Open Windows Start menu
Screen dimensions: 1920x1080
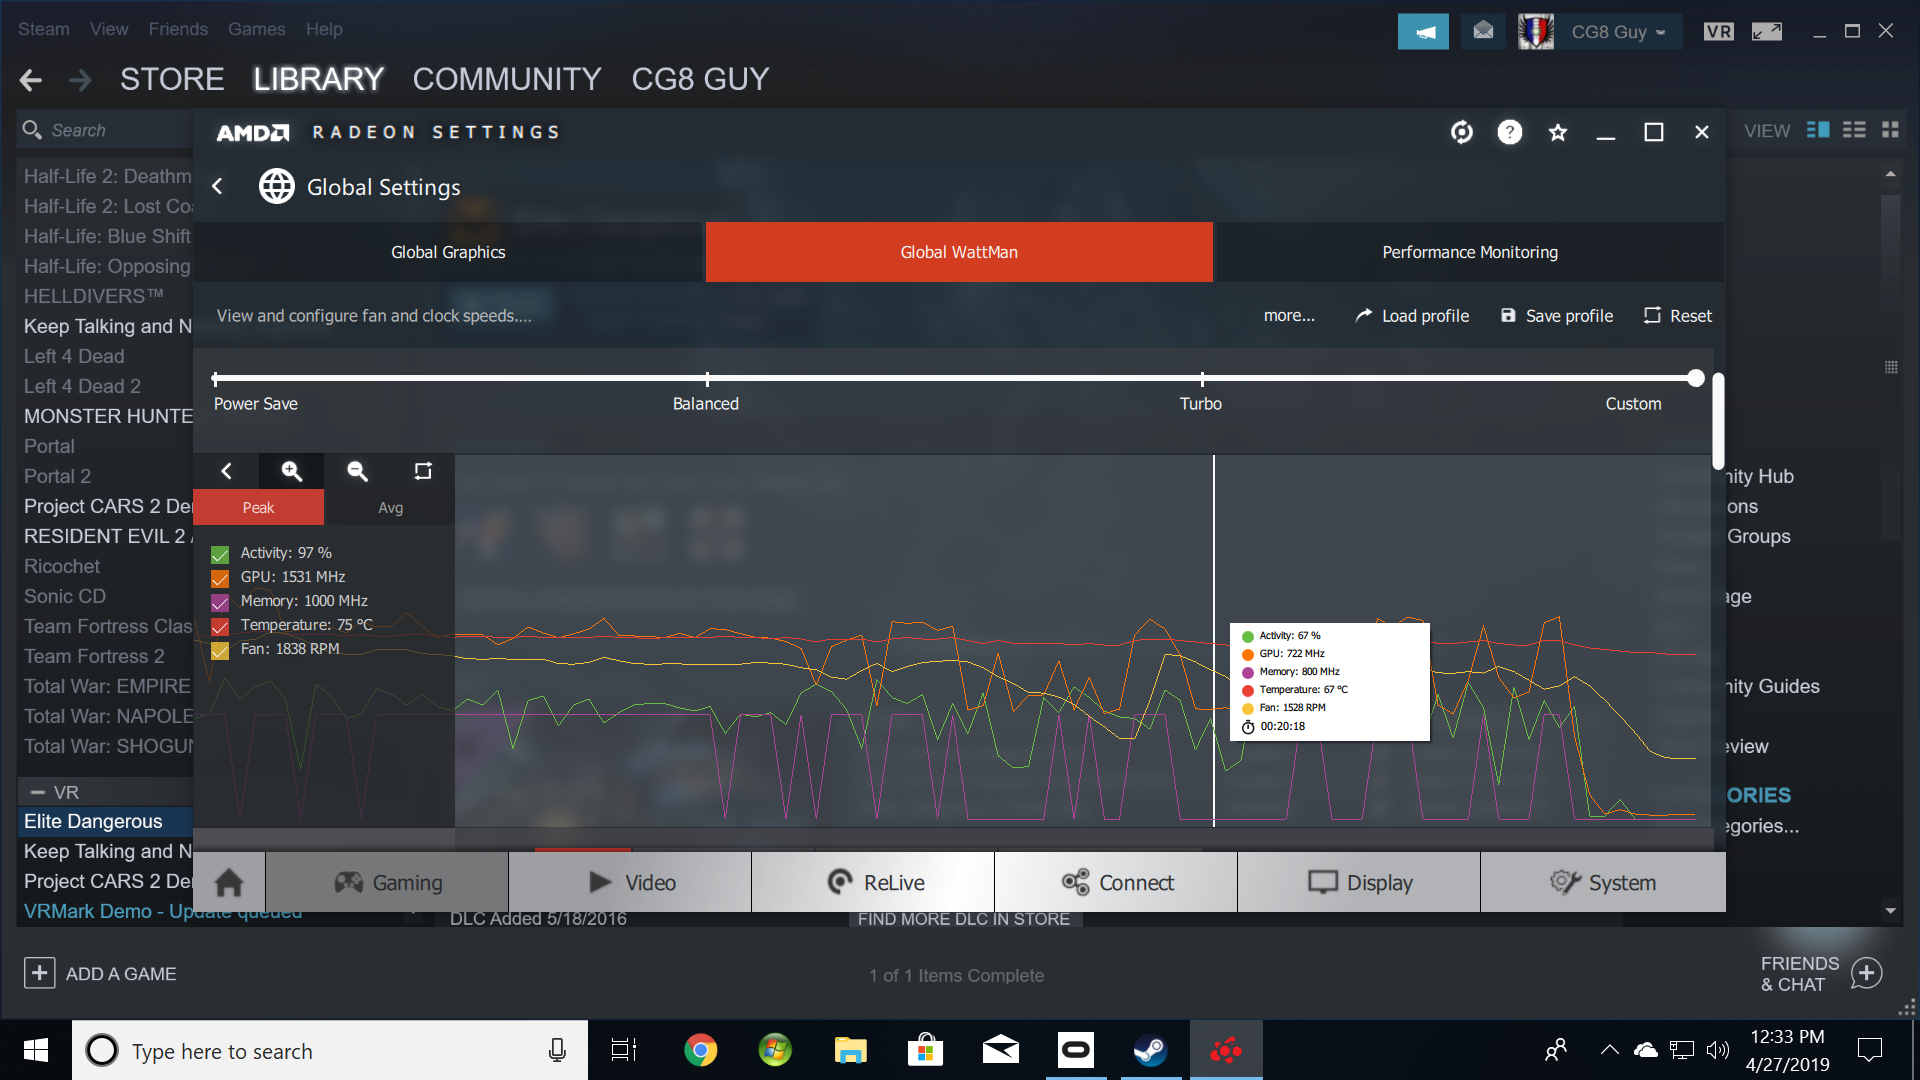[36, 1050]
